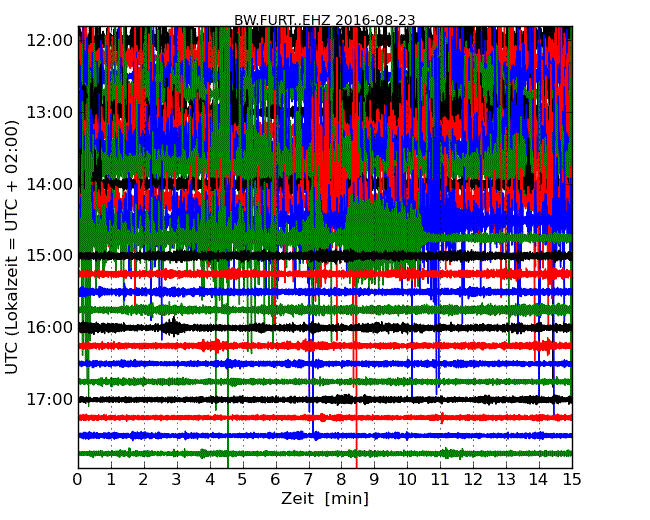The image size is (650, 520).
Task: Click the 16:00 y-axis label
Action: [50, 328]
